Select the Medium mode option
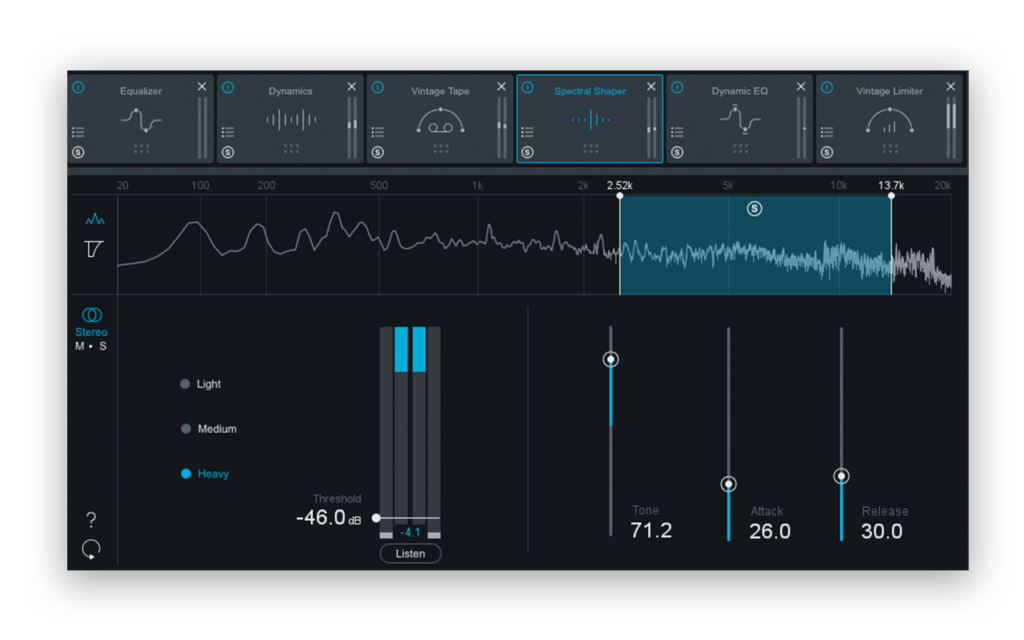This screenshot has height=640, width=1024. (209, 429)
